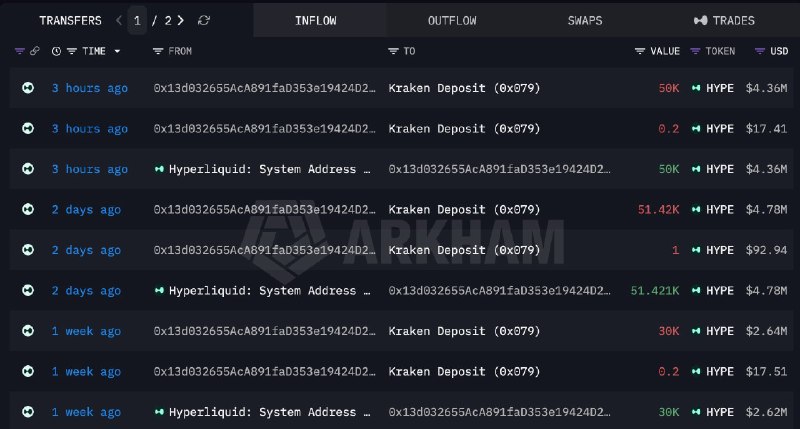Open chain icon of 51.42K transfer row
The image size is (800, 429).
[28, 209]
